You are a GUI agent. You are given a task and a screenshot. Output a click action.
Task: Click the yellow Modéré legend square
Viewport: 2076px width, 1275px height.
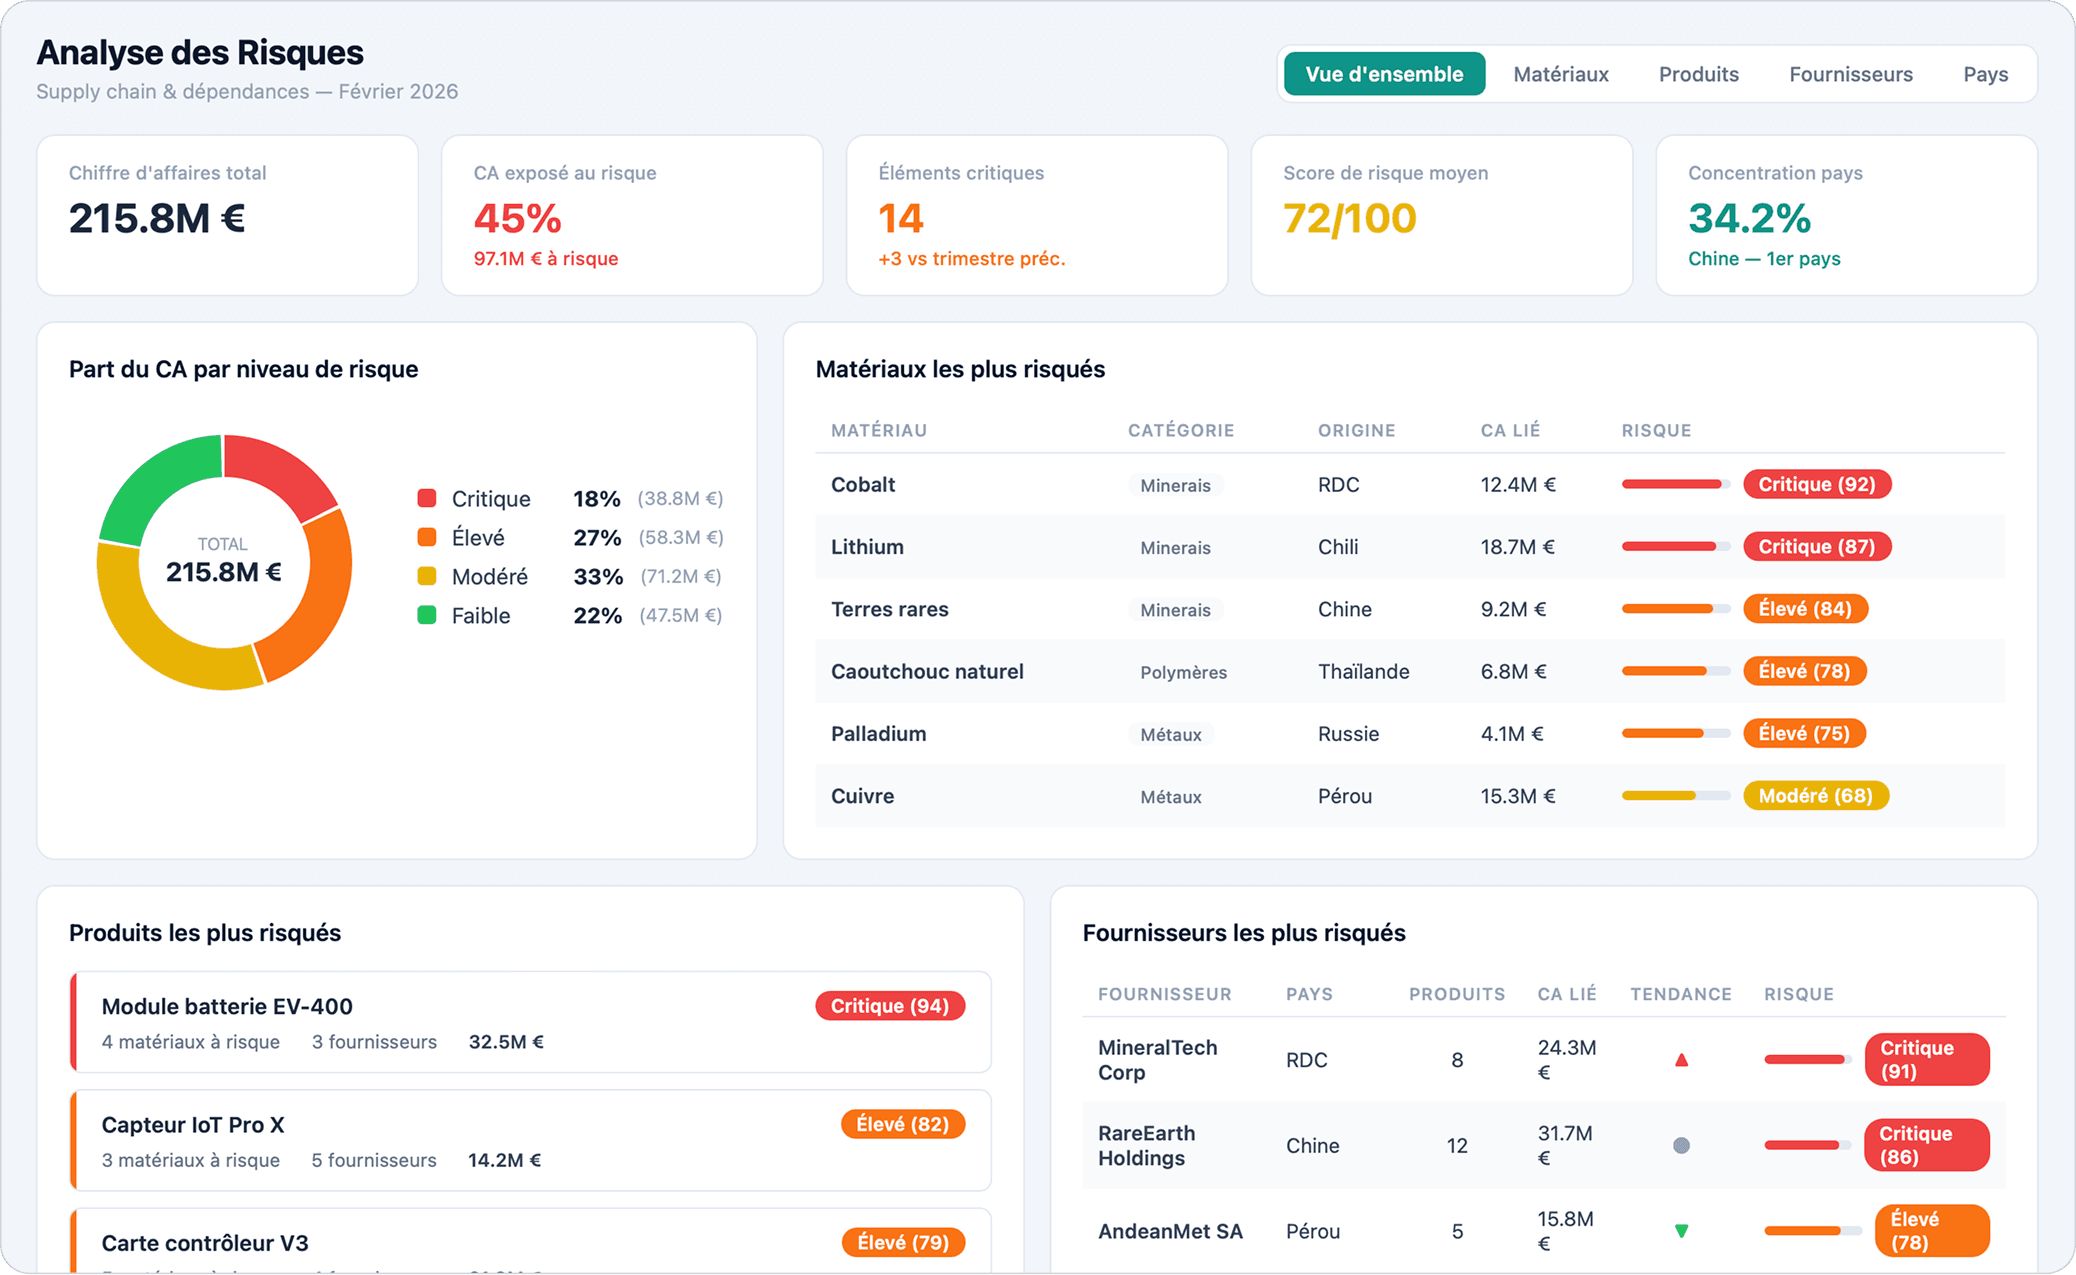(x=428, y=577)
